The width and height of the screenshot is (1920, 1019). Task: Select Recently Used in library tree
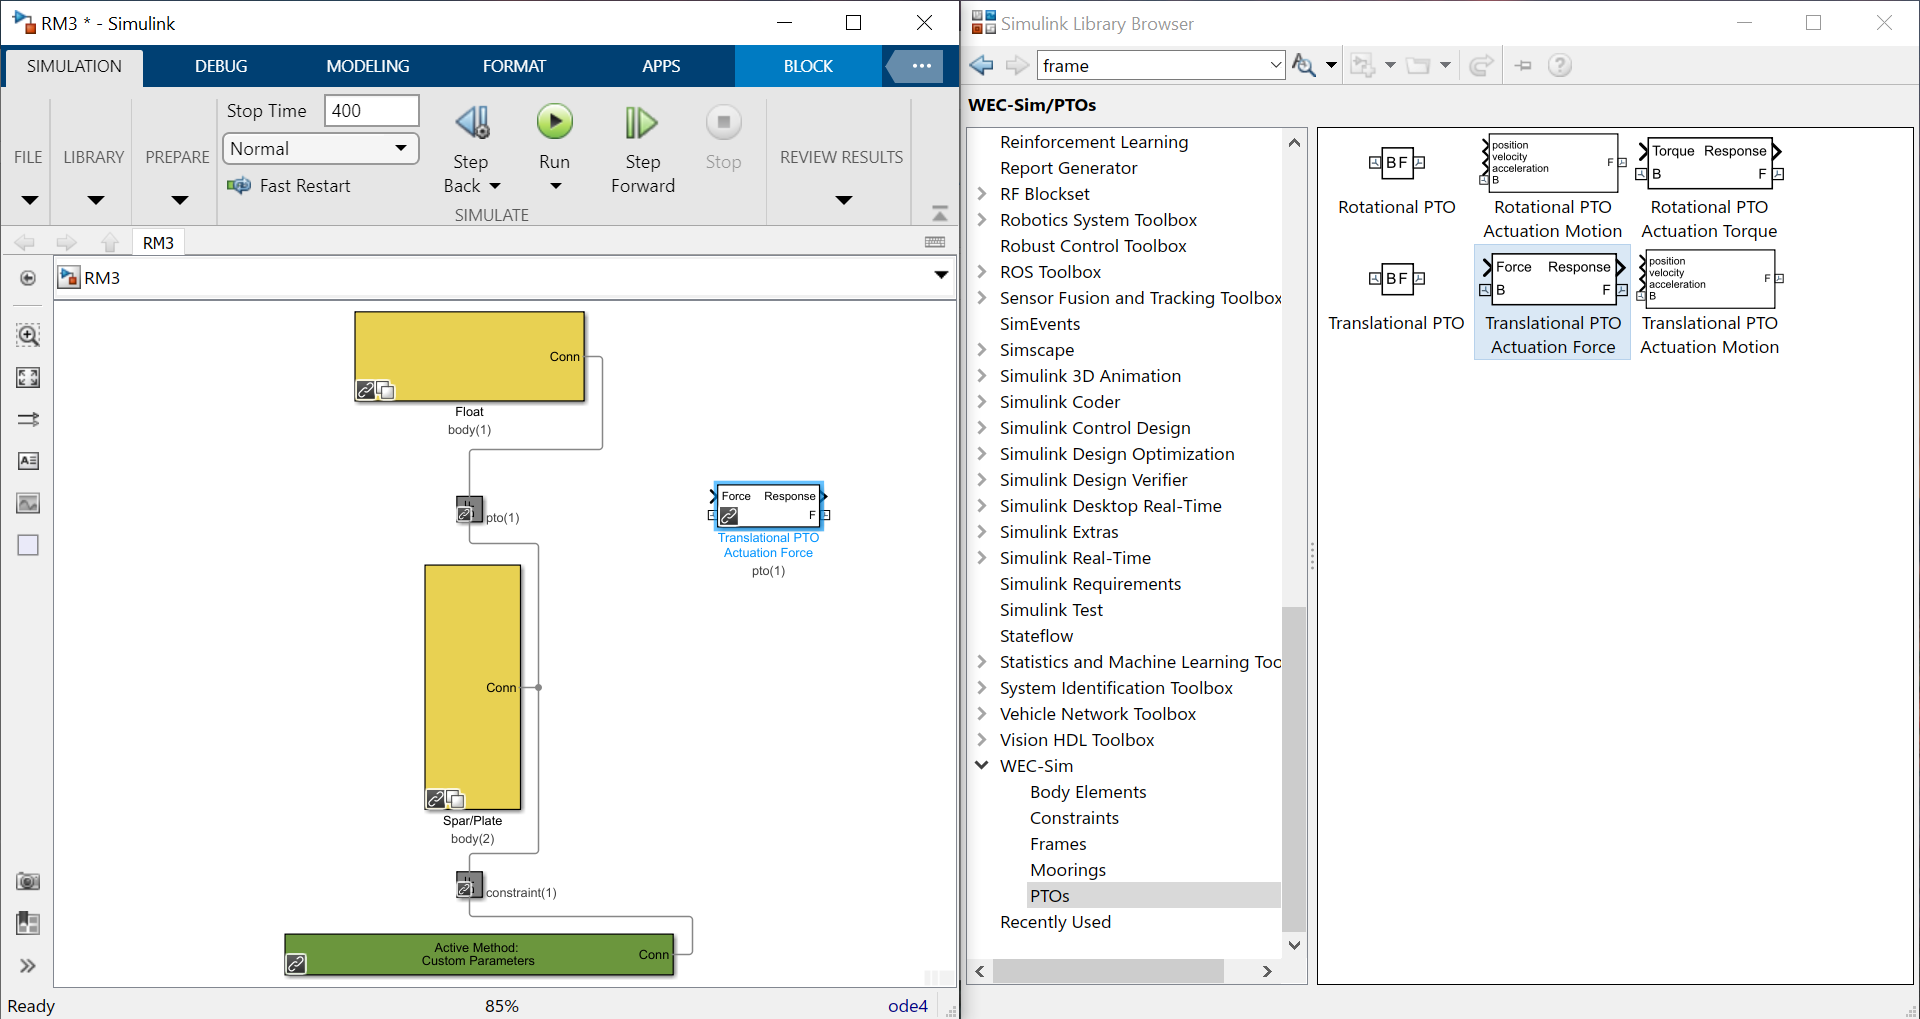(1055, 922)
